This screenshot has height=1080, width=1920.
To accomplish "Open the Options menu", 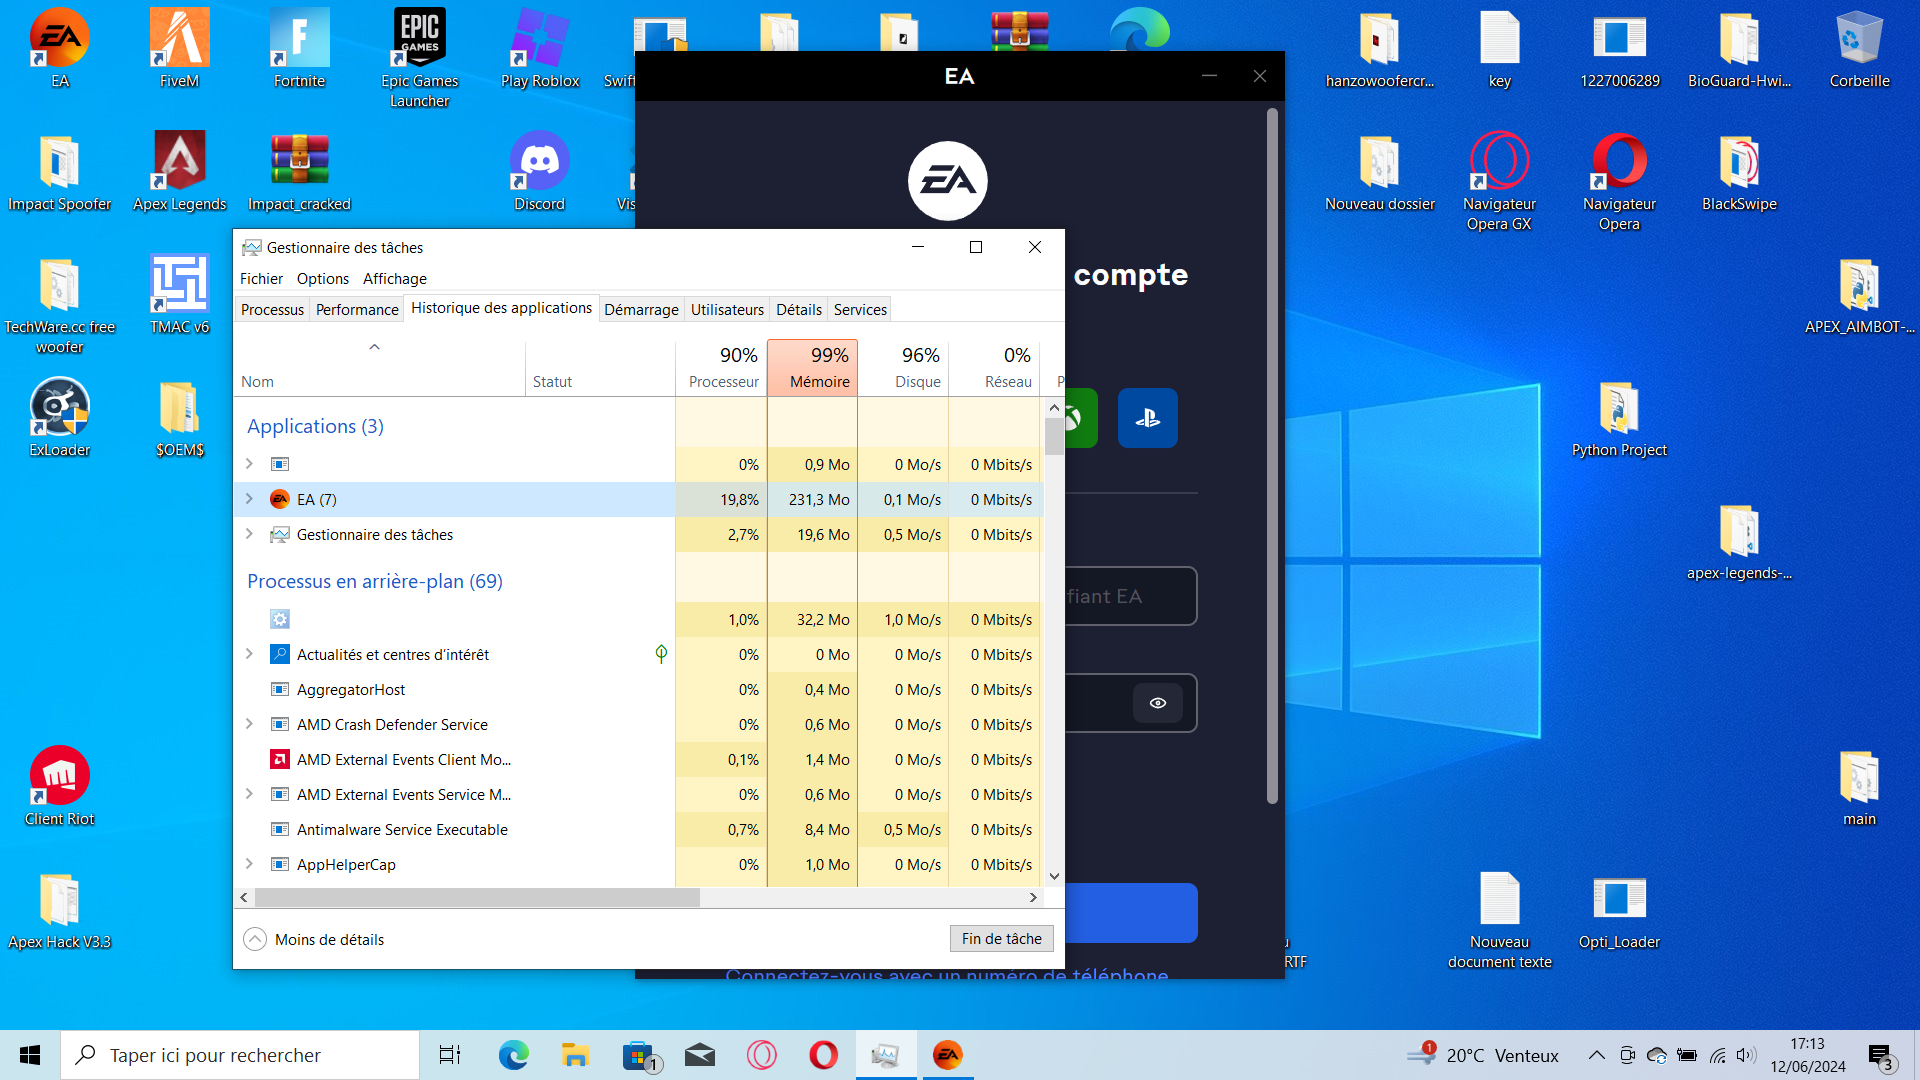I will tap(322, 278).
